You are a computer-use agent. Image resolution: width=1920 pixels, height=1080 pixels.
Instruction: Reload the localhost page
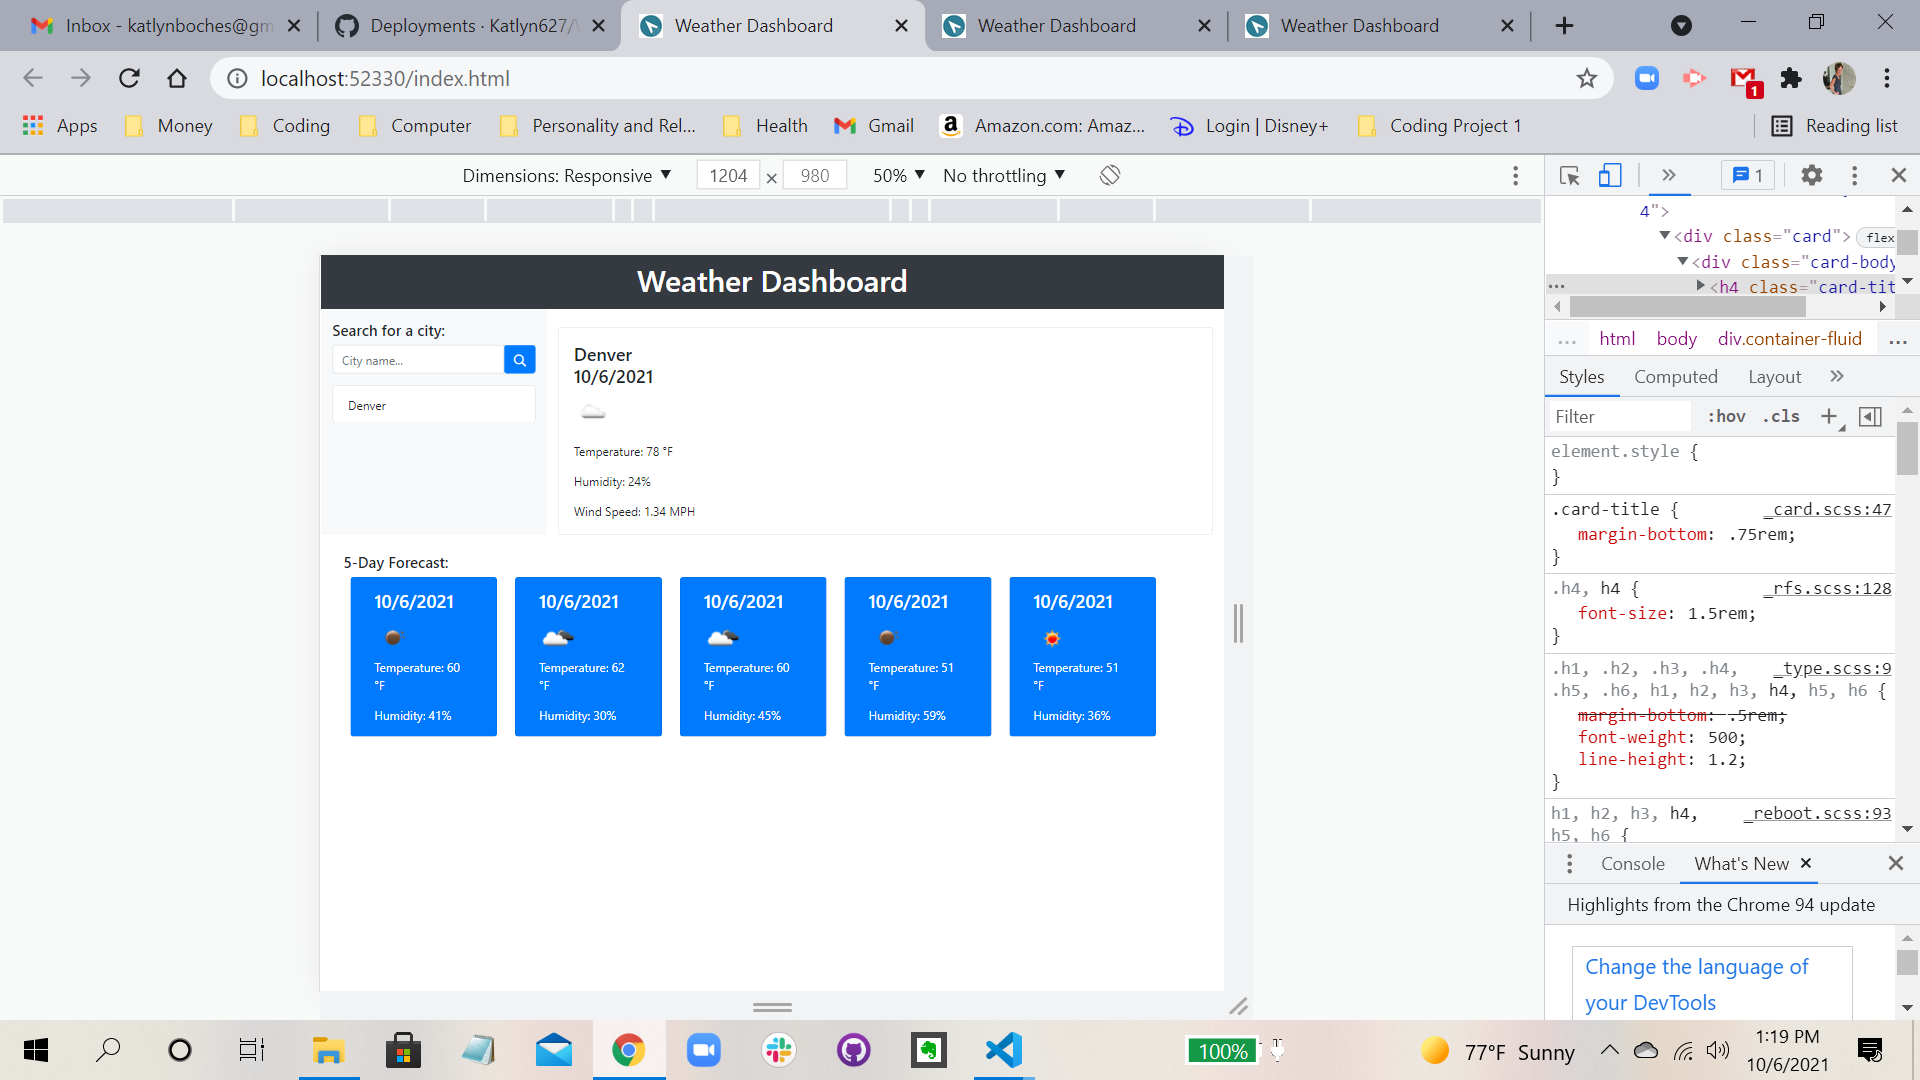coord(129,78)
